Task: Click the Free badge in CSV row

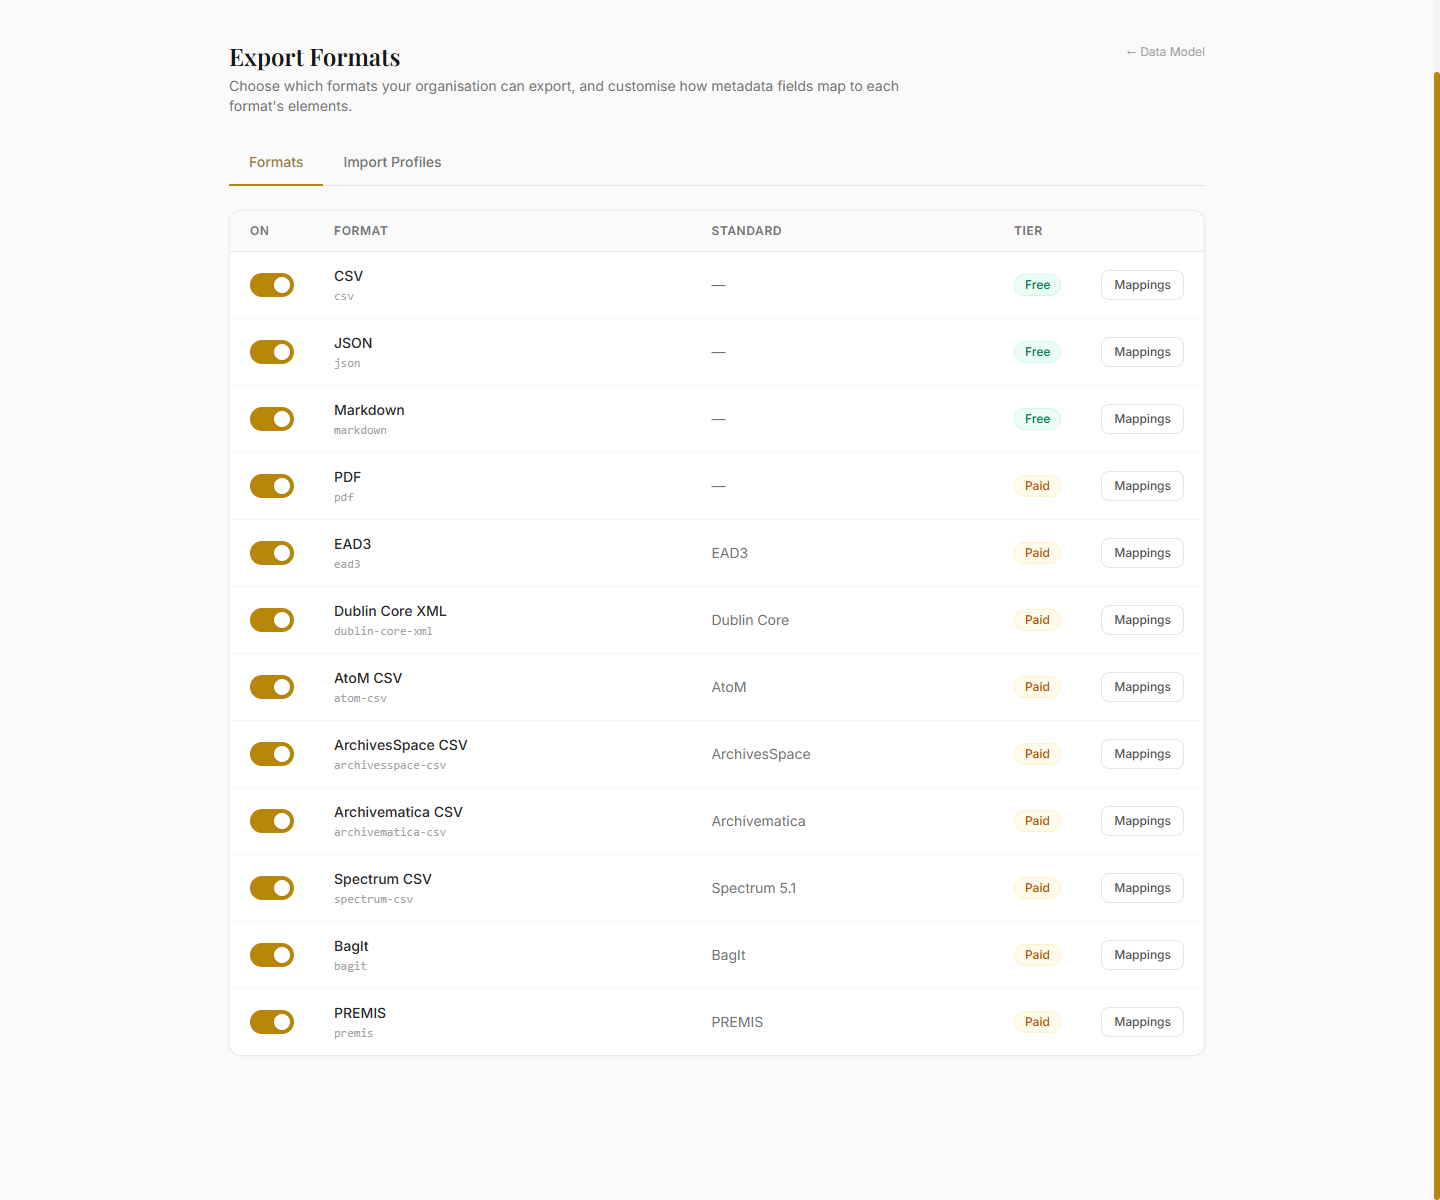Action: pyautogui.click(x=1037, y=285)
